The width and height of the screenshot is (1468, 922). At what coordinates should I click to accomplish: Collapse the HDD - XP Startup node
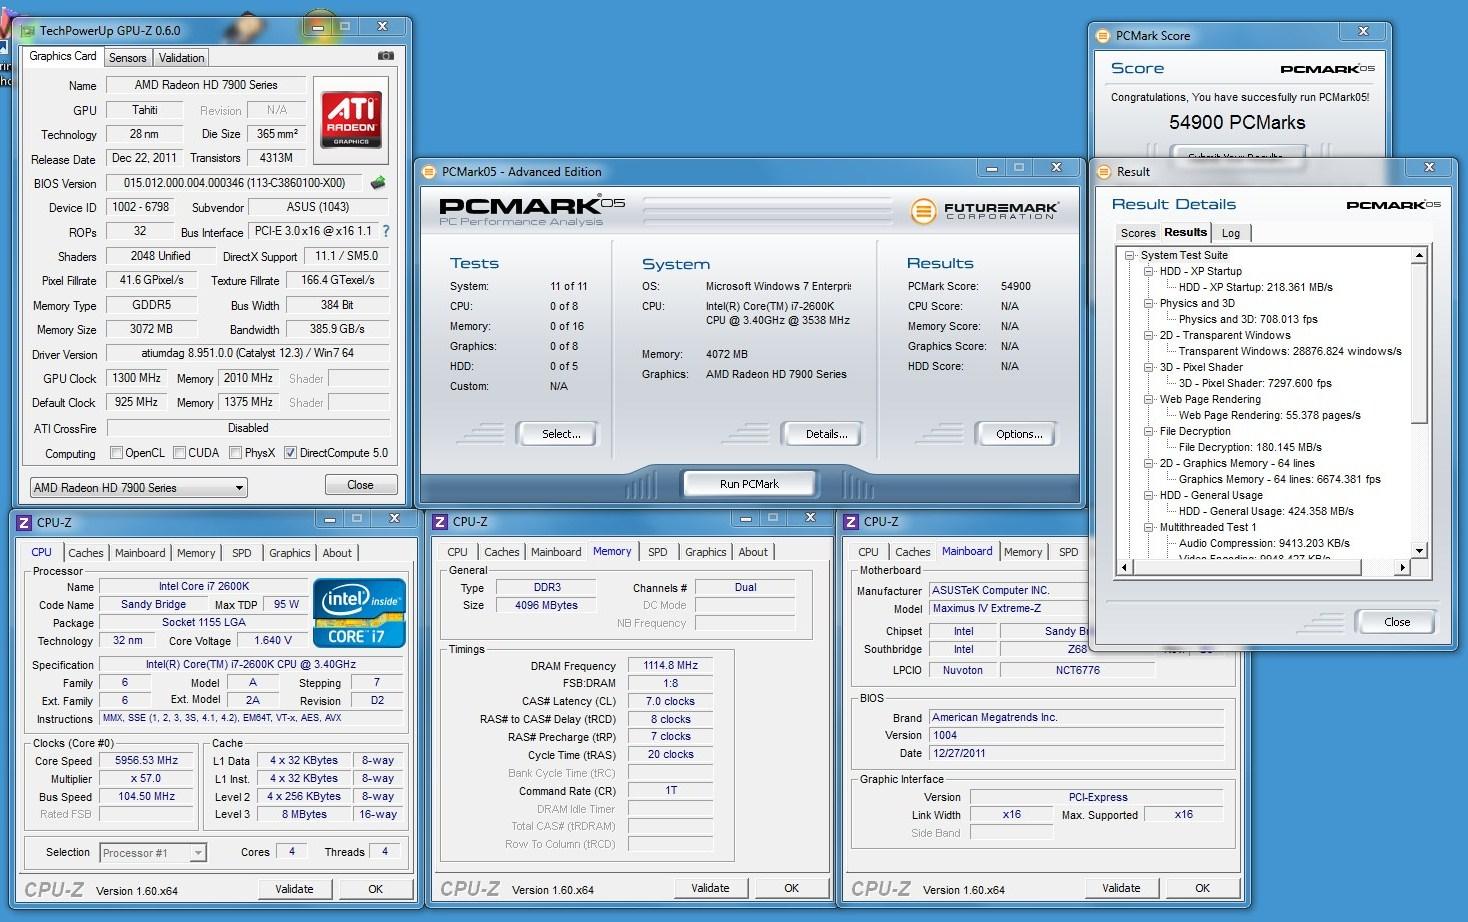pos(1149,271)
